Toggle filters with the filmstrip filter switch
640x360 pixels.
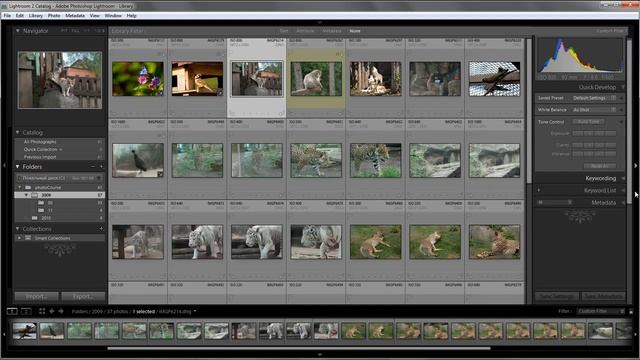pos(631,311)
